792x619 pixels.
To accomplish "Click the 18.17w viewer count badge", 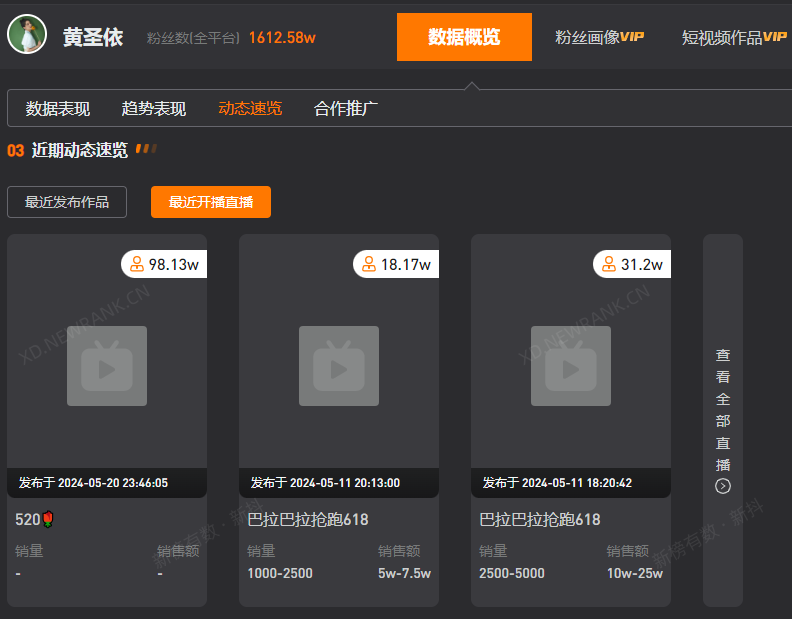I will tap(396, 264).
